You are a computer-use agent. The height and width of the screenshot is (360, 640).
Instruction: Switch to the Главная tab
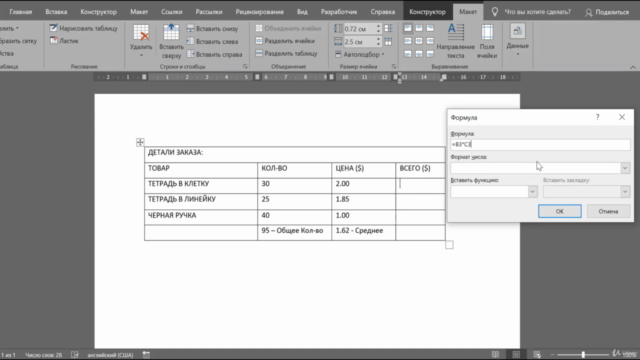pyautogui.click(x=20, y=12)
